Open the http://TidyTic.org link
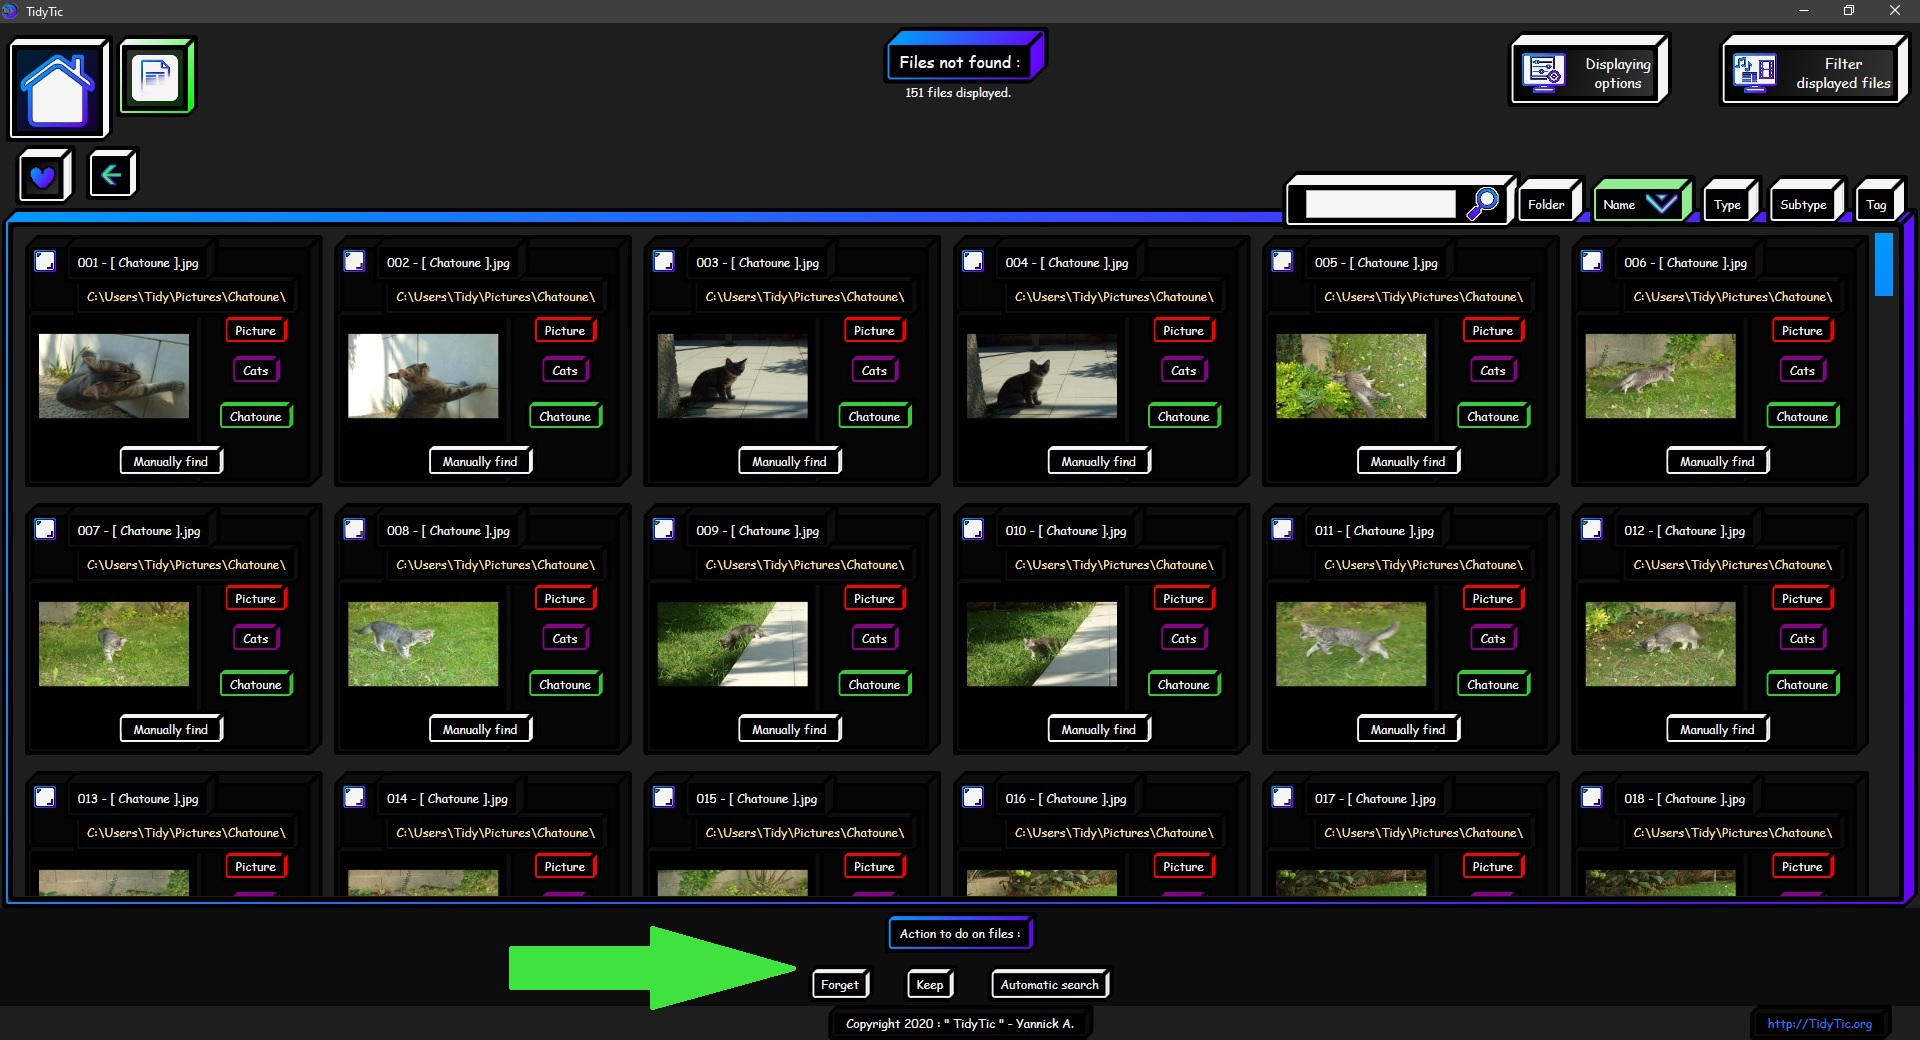Image resolution: width=1920 pixels, height=1040 pixels. coord(1820,1023)
